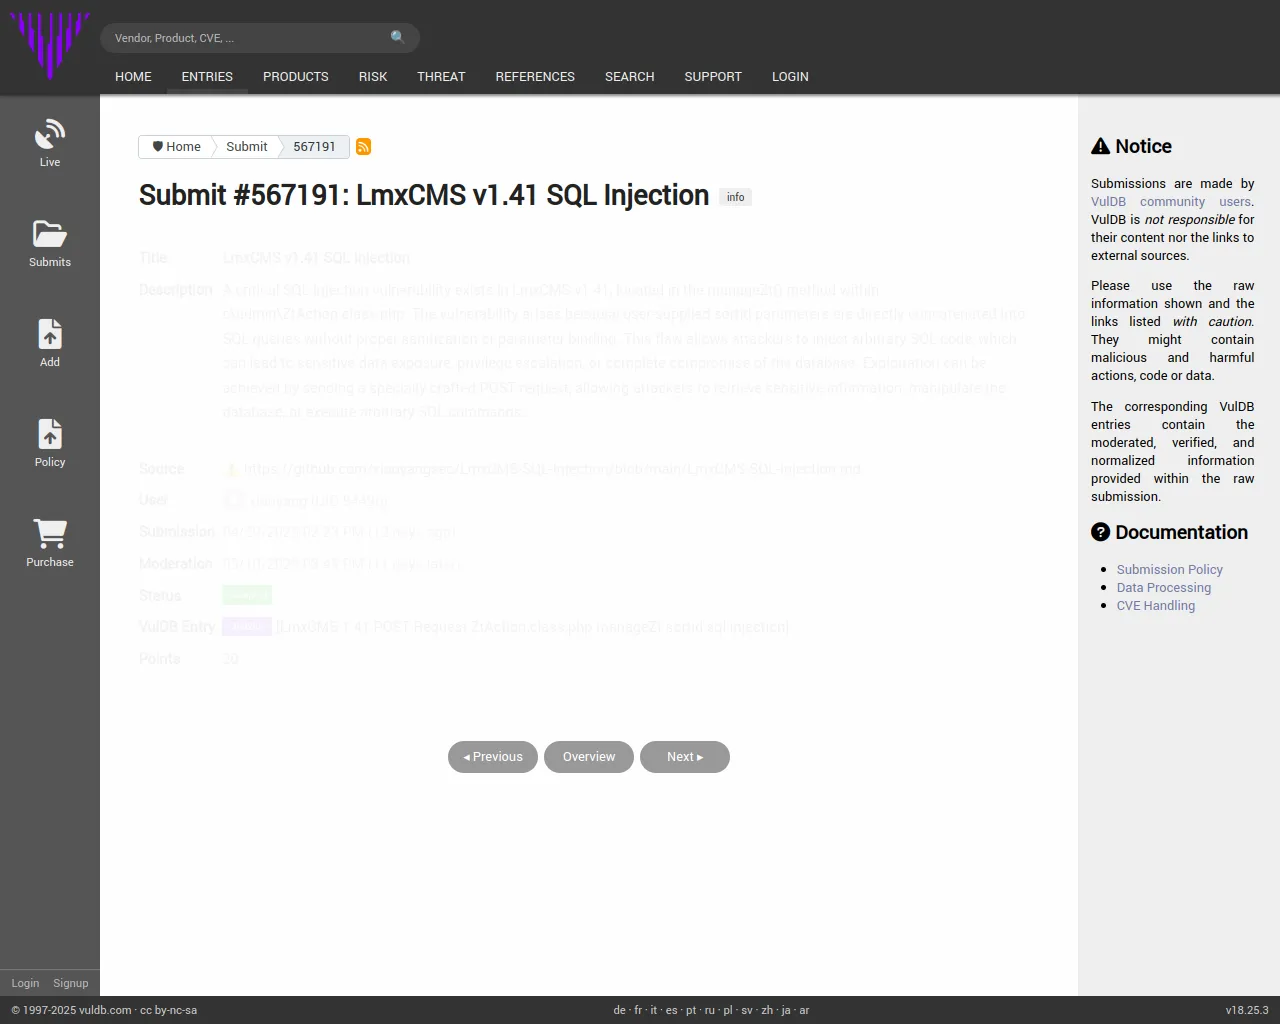The width and height of the screenshot is (1280, 1024).
Task: Switch language to fr
Action: point(639,1010)
